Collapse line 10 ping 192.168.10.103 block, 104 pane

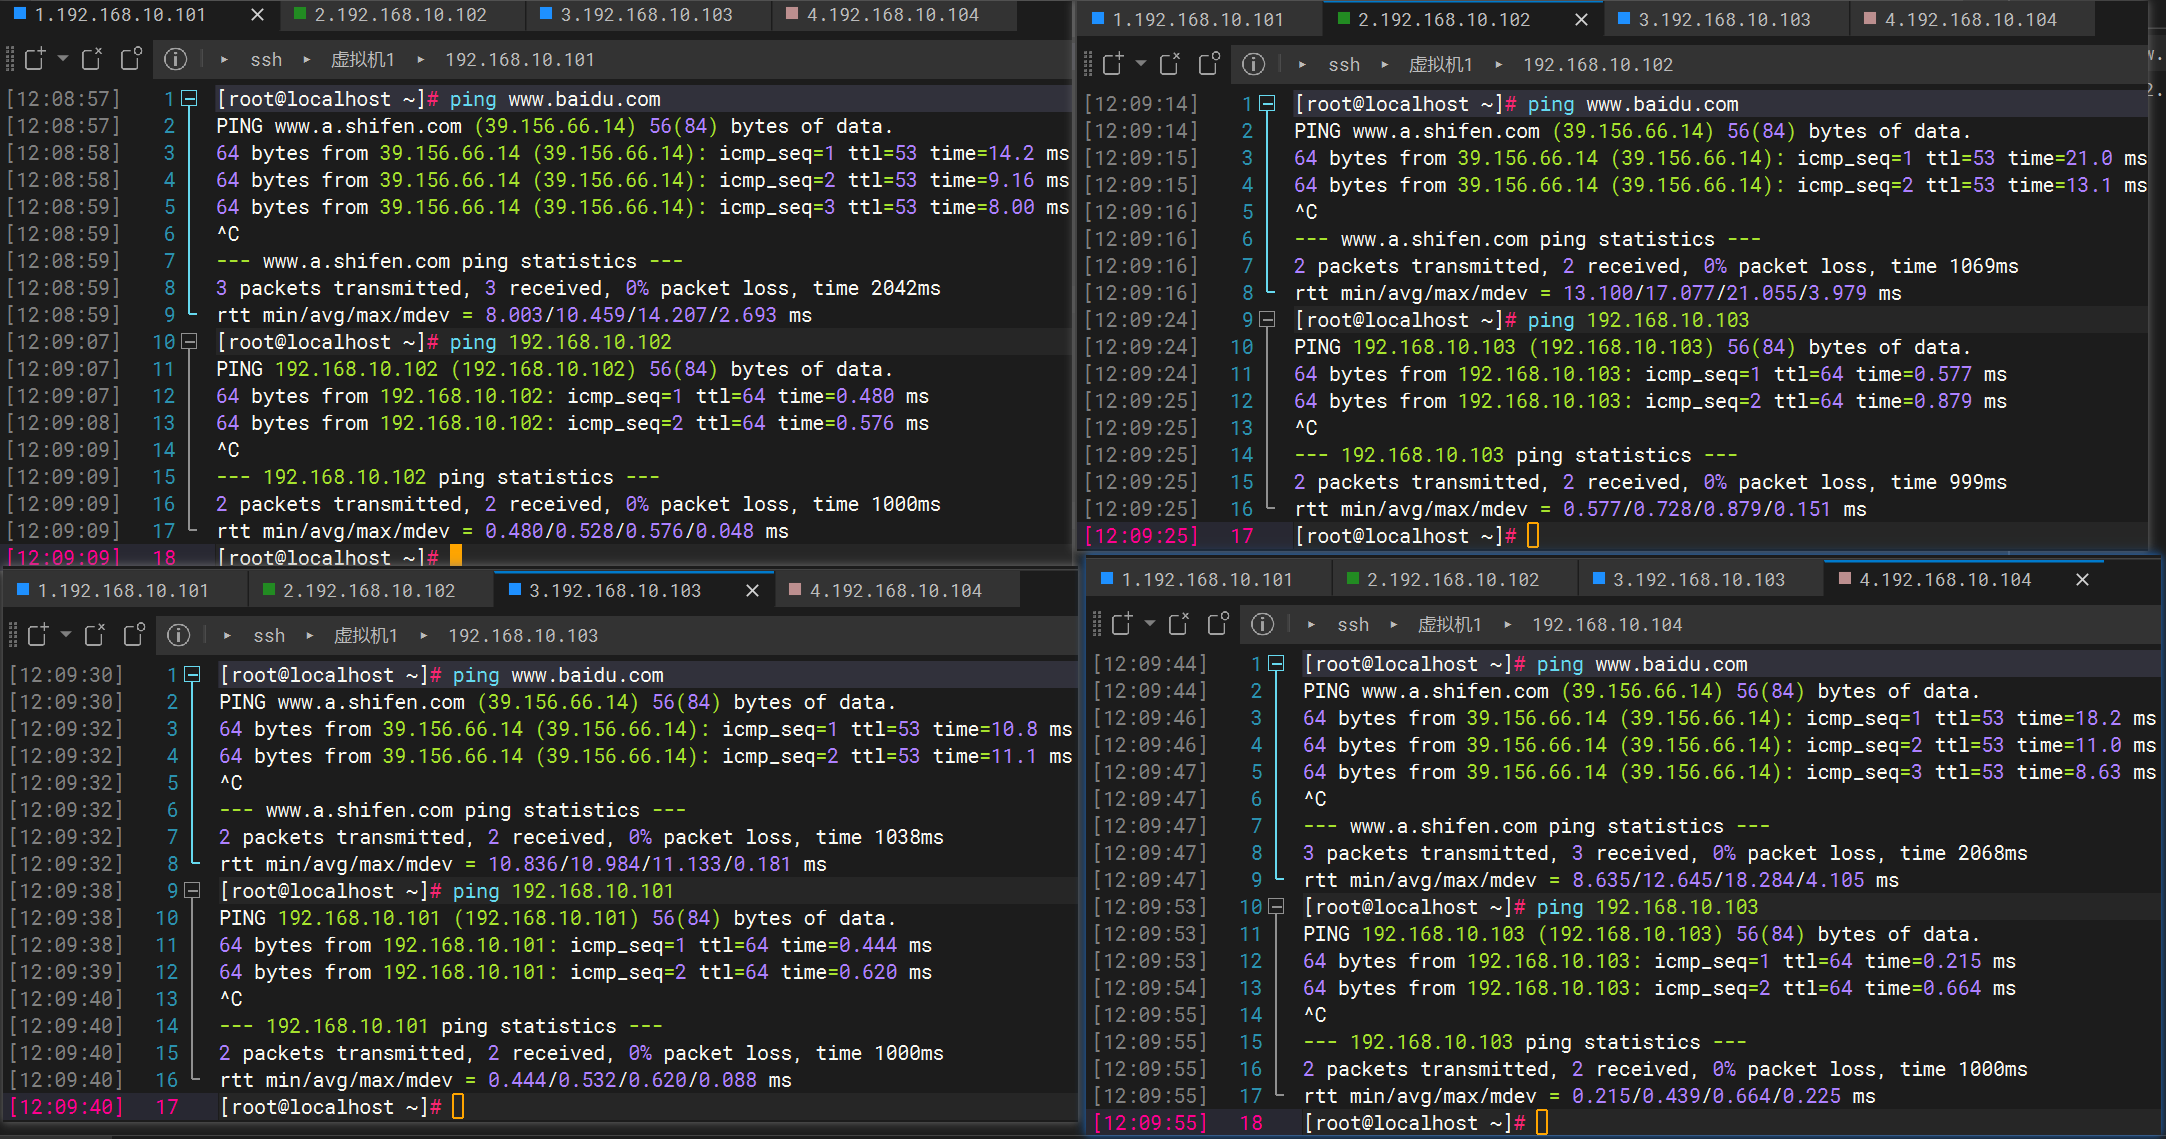1276,907
